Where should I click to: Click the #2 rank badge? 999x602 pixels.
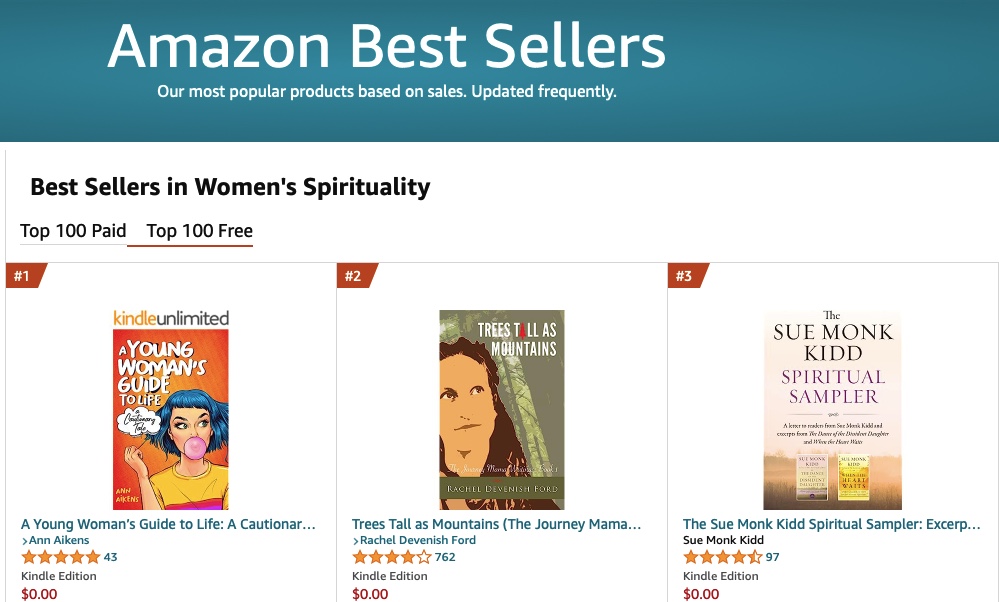pyautogui.click(x=354, y=276)
